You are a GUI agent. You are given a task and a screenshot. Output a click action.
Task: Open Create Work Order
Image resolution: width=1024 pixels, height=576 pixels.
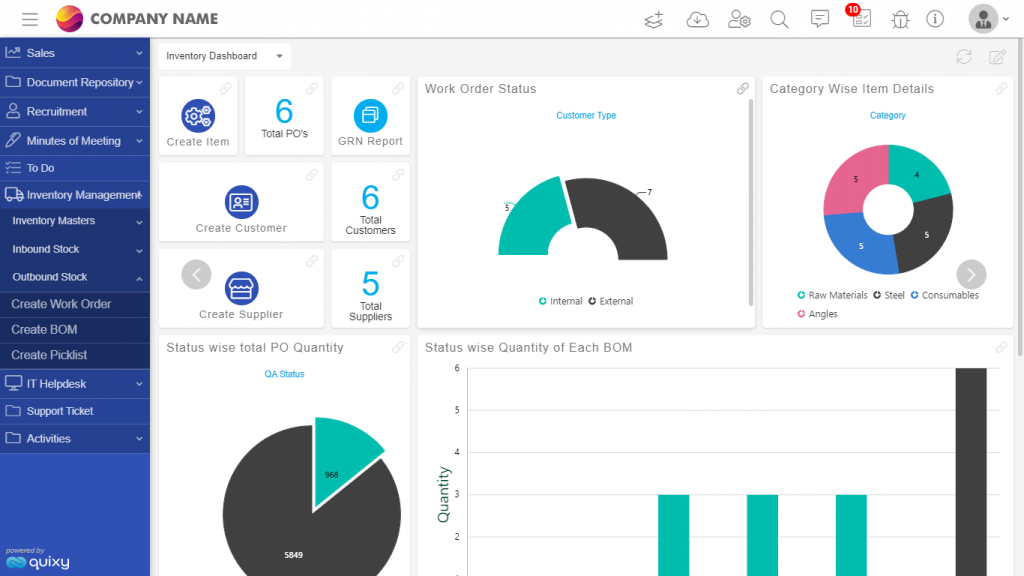point(74,304)
